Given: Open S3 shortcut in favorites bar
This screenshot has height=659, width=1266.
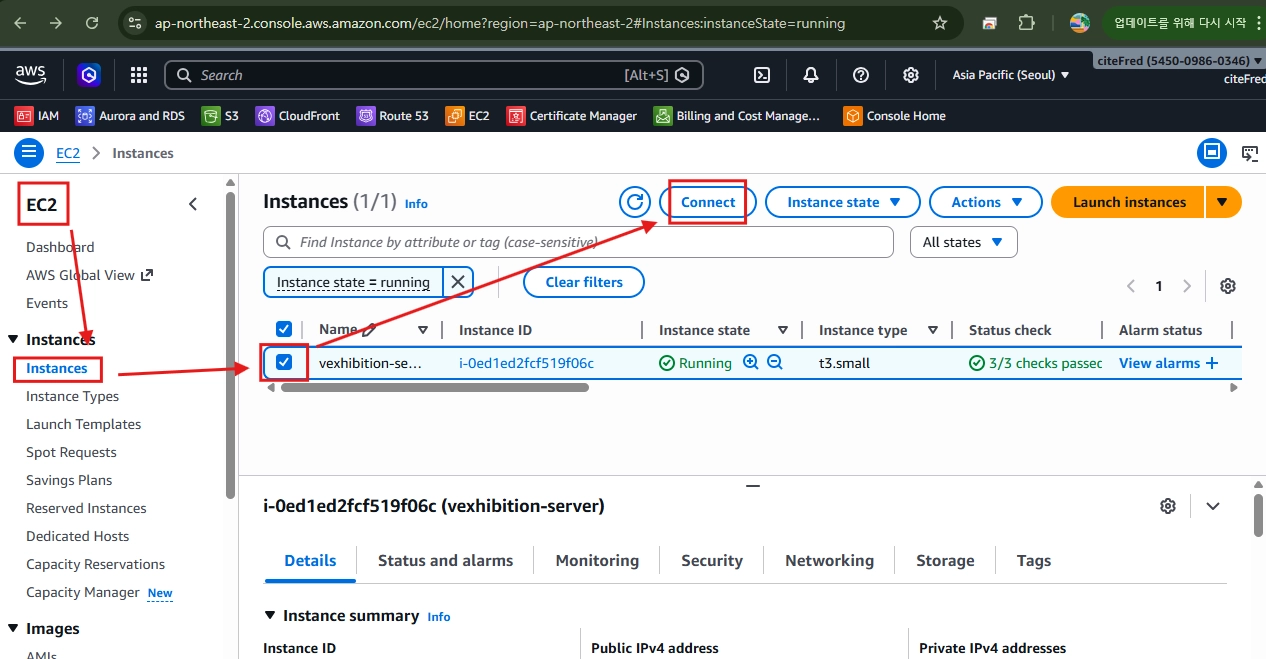Looking at the screenshot, I should coord(220,116).
